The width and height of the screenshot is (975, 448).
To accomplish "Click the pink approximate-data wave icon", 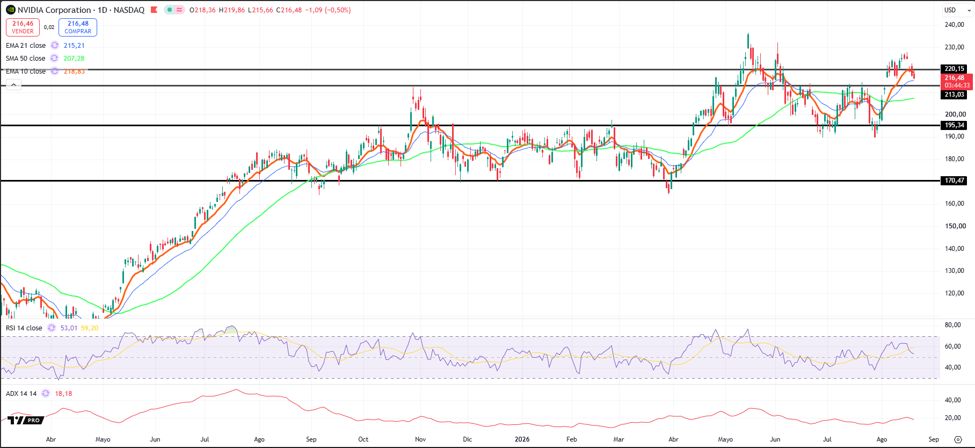I will [180, 9].
